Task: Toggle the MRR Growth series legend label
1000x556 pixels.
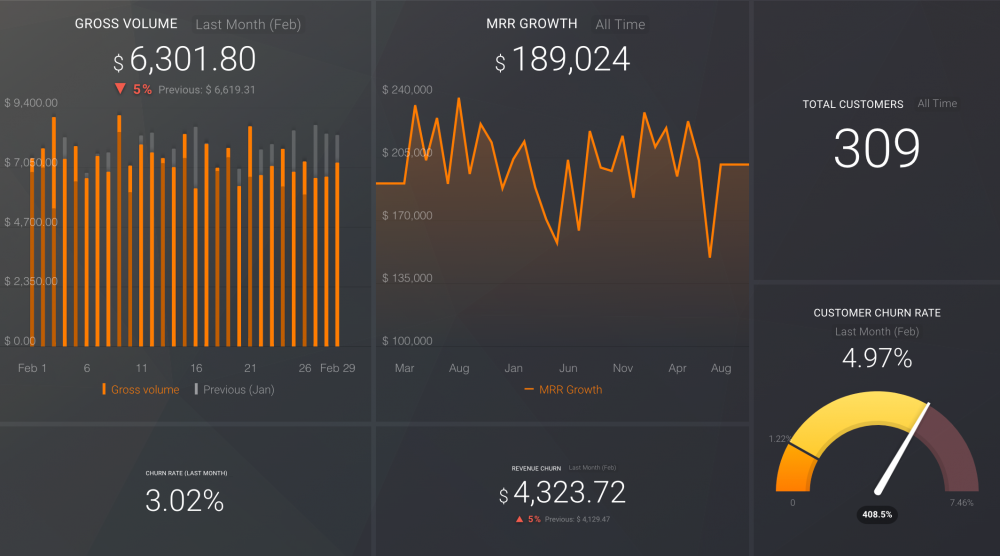Action: click(x=570, y=389)
